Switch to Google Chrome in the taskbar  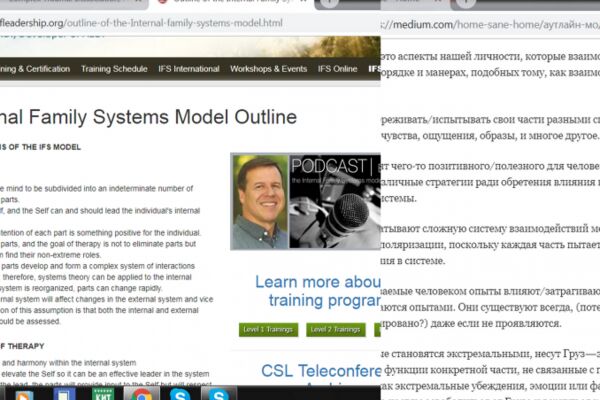point(142,395)
